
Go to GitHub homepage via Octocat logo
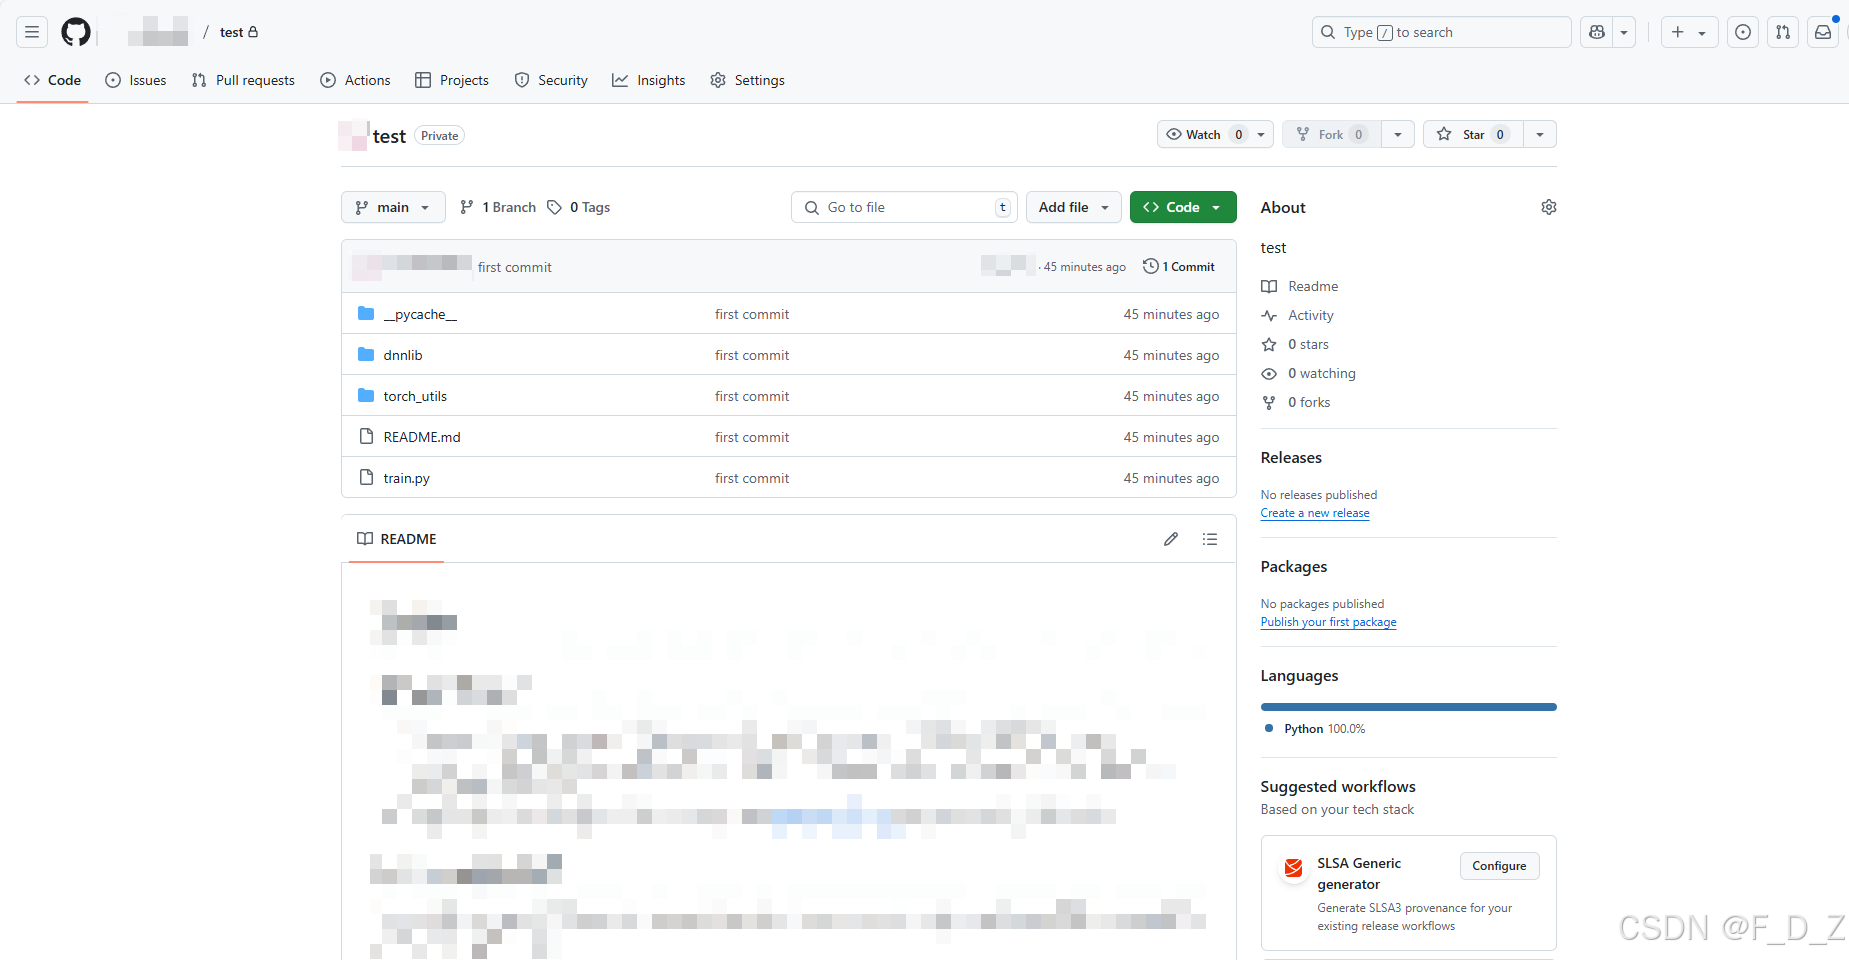76,32
